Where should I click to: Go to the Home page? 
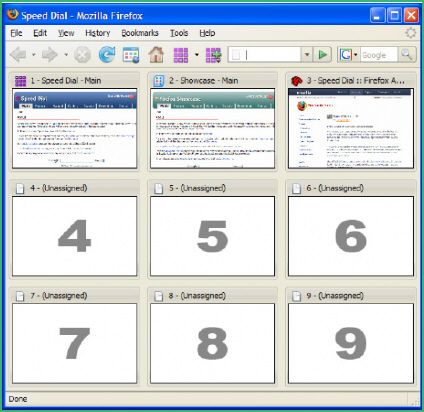pos(156,55)
